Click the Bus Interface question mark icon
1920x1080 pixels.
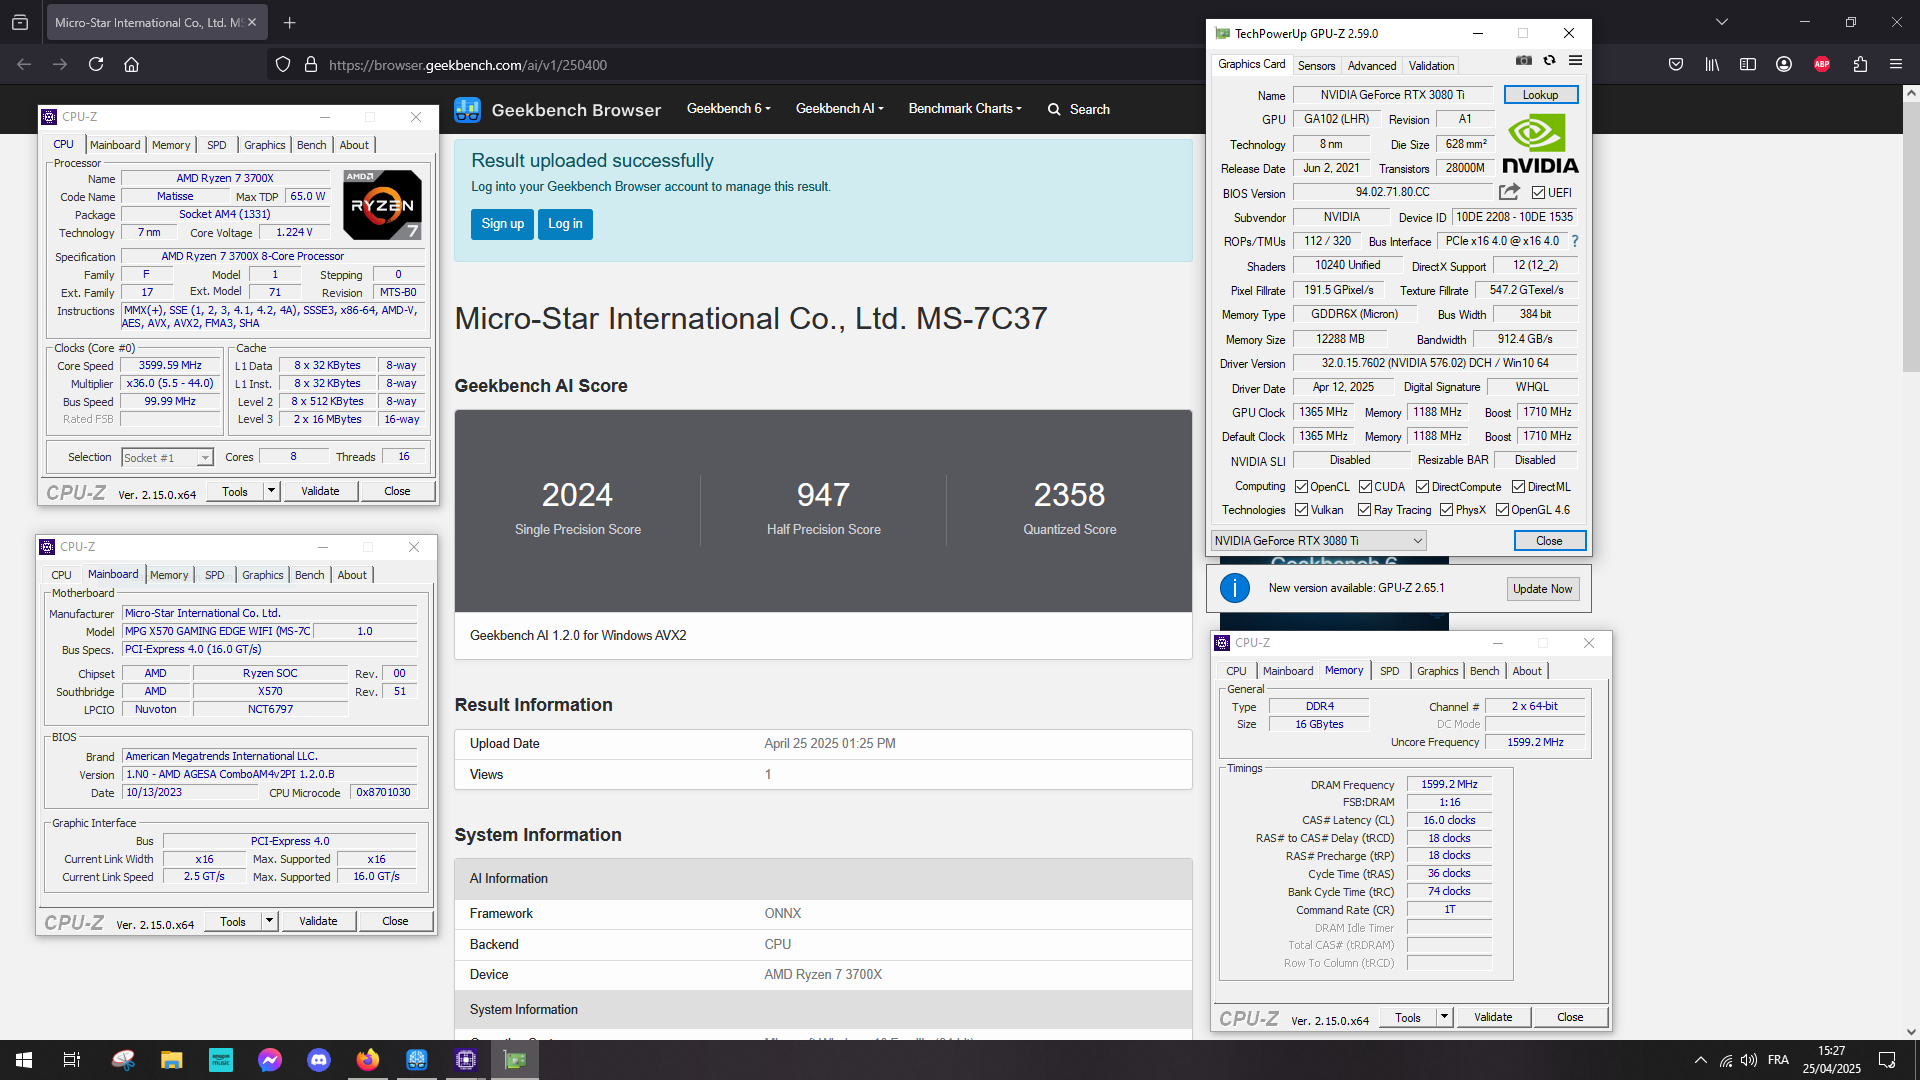1575,241
